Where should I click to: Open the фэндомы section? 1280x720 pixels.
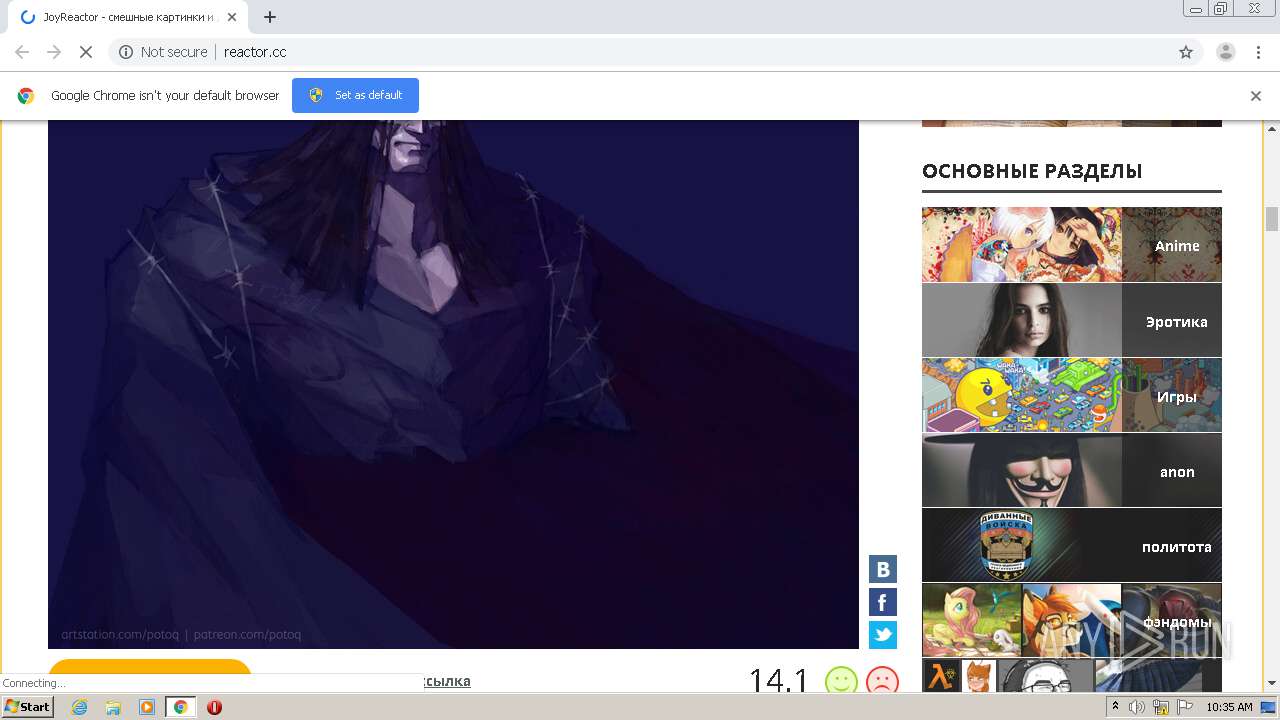tap(1071, 620)
